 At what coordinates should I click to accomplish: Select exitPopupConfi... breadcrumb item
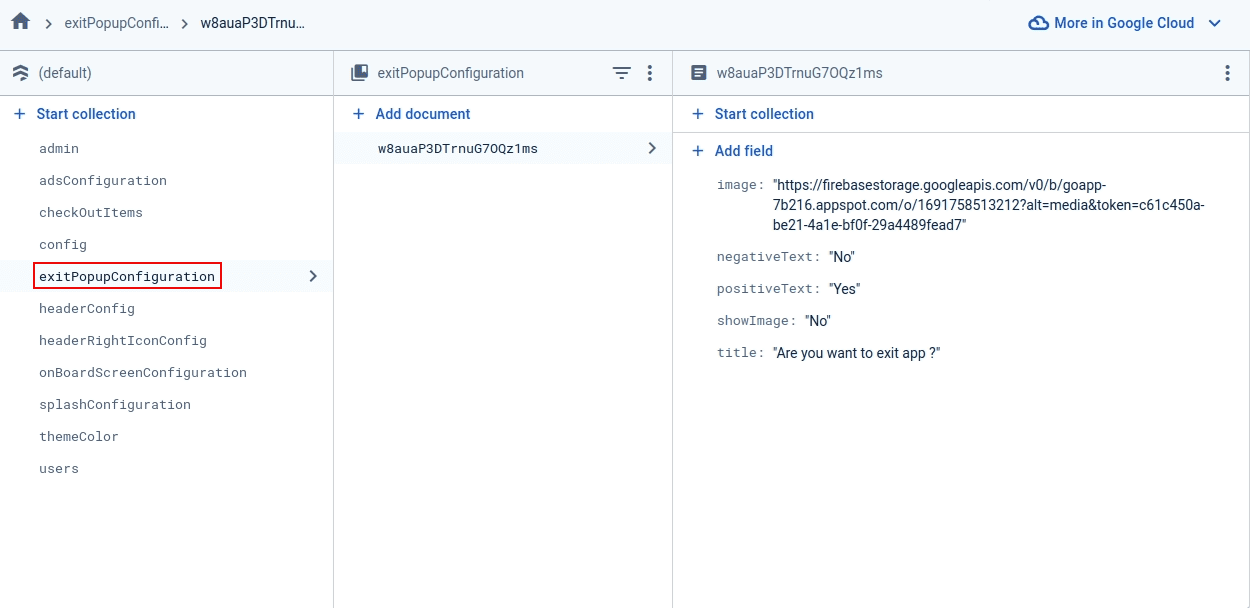[117, 23]
